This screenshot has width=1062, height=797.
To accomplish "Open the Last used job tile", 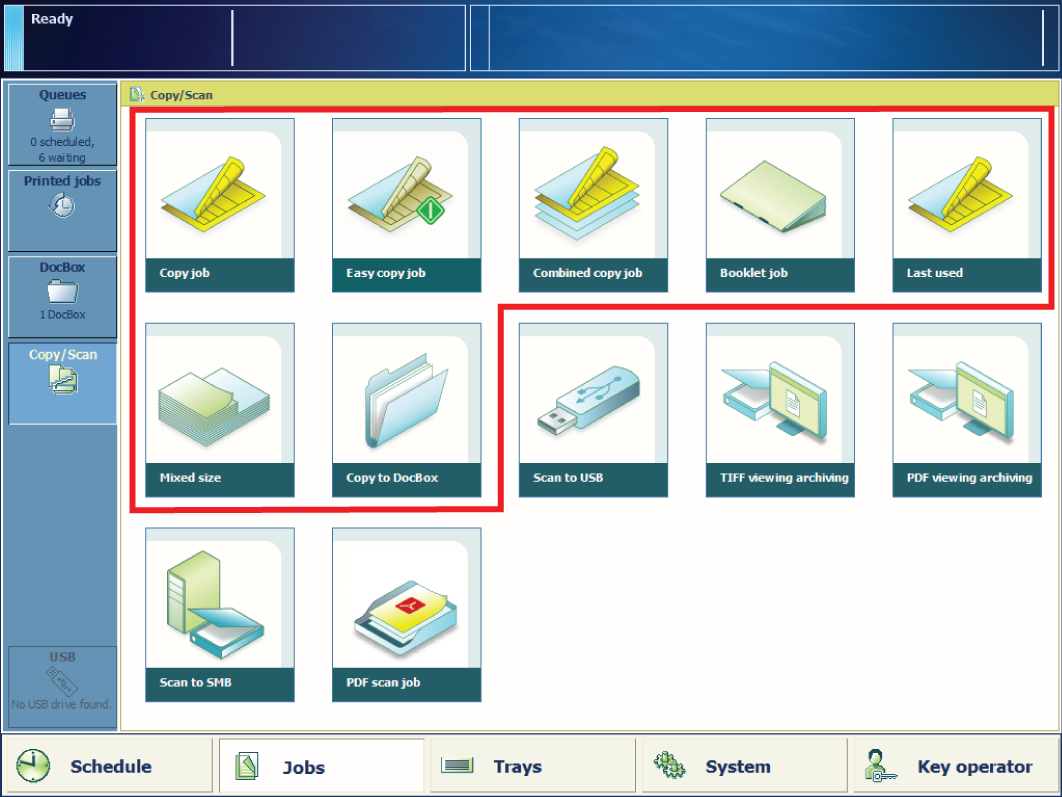I will coord(967,205).
